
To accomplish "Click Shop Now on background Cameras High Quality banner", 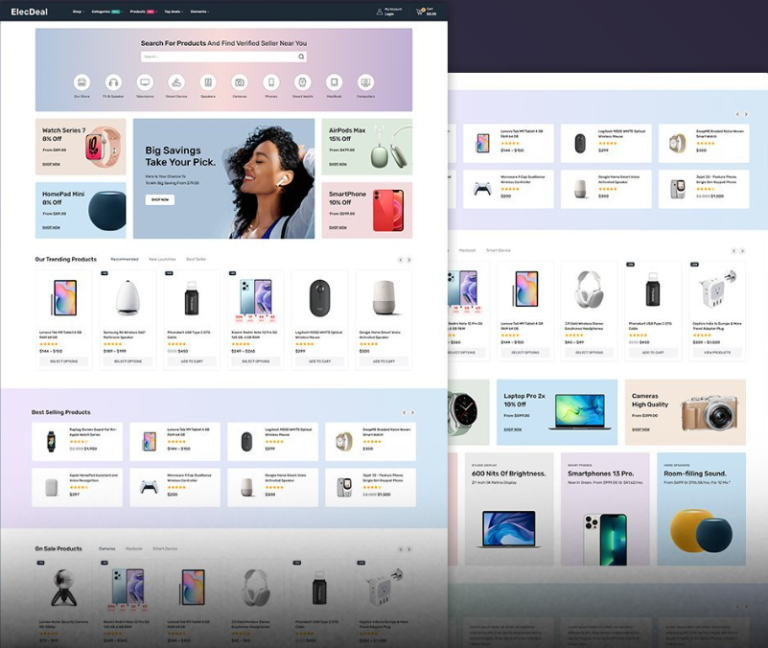I will (641, 430).
